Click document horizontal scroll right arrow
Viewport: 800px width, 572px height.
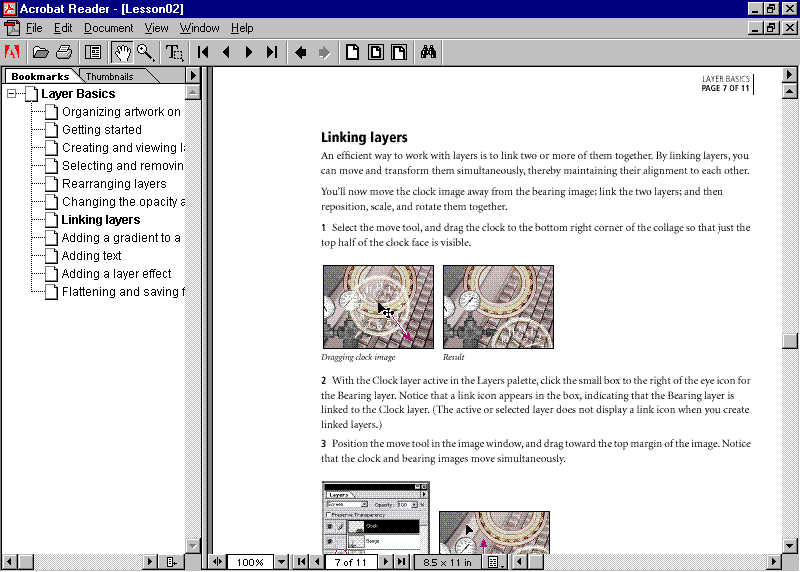pyautogui.click(x=773, y=562)
